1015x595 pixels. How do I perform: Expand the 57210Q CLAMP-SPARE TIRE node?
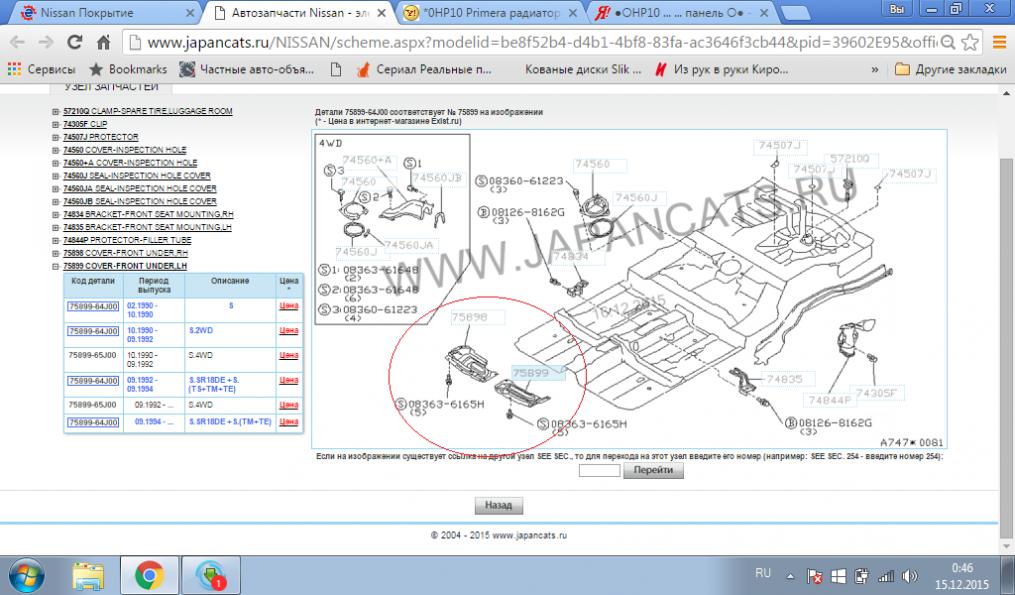(56, 111)
